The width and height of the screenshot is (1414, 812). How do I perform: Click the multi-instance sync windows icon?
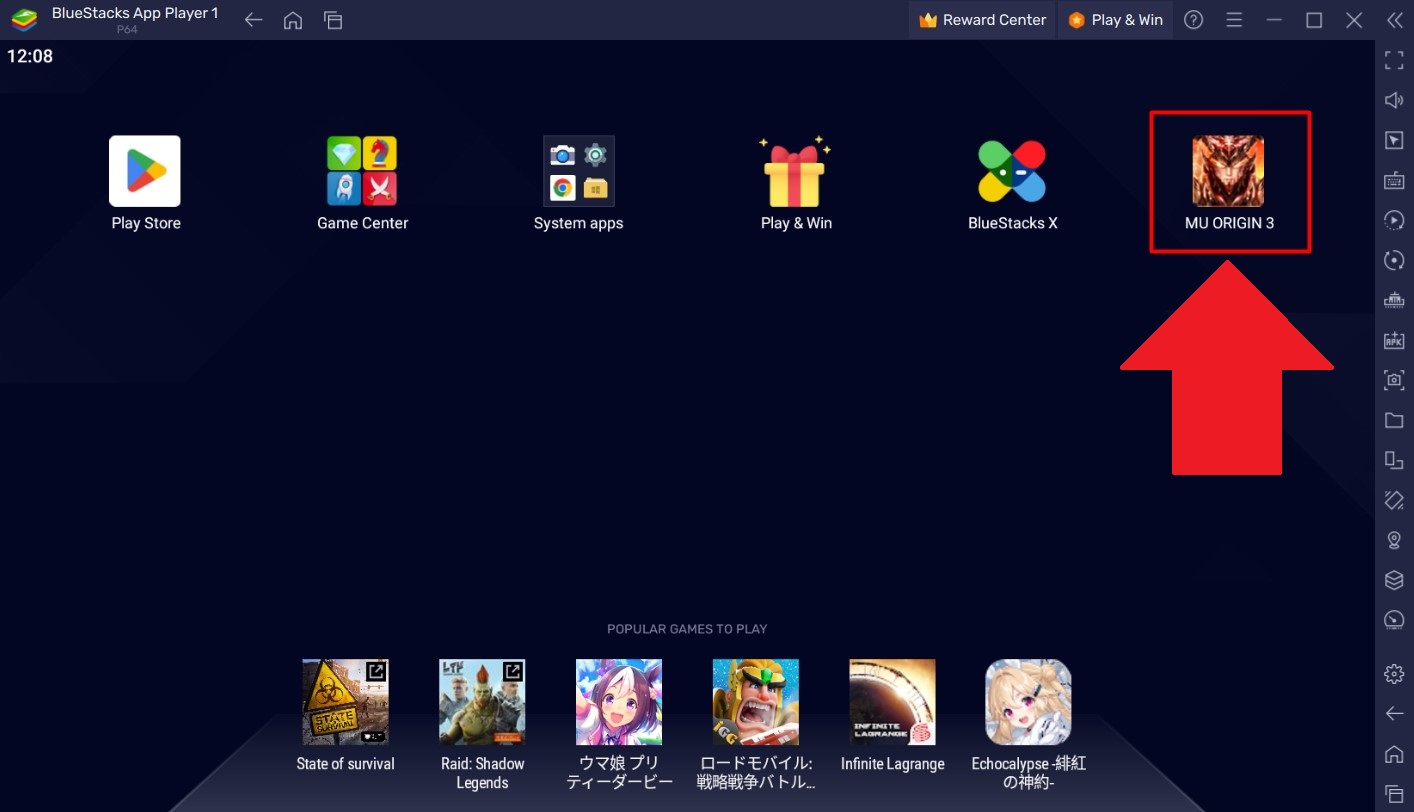1394,460
